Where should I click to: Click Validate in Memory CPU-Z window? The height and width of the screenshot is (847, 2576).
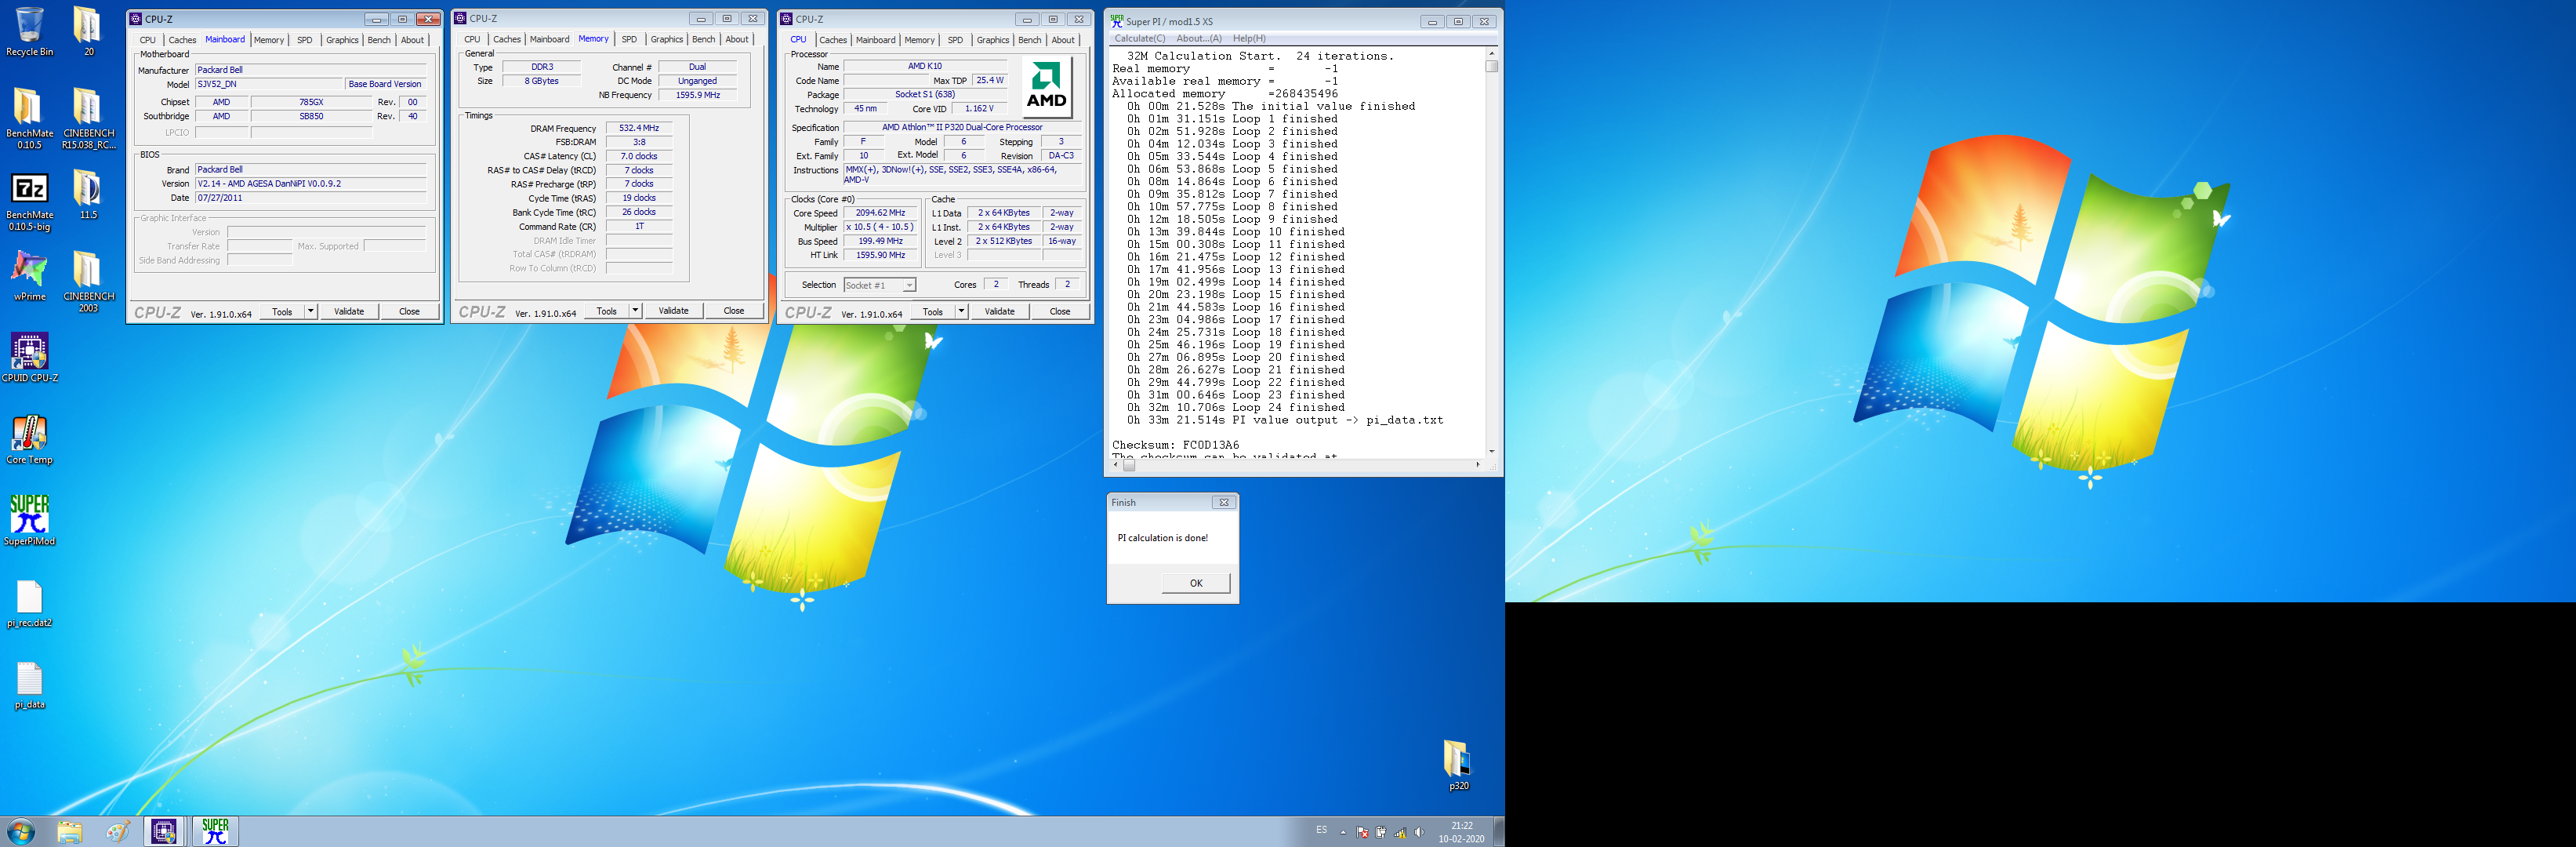(673, 311)
